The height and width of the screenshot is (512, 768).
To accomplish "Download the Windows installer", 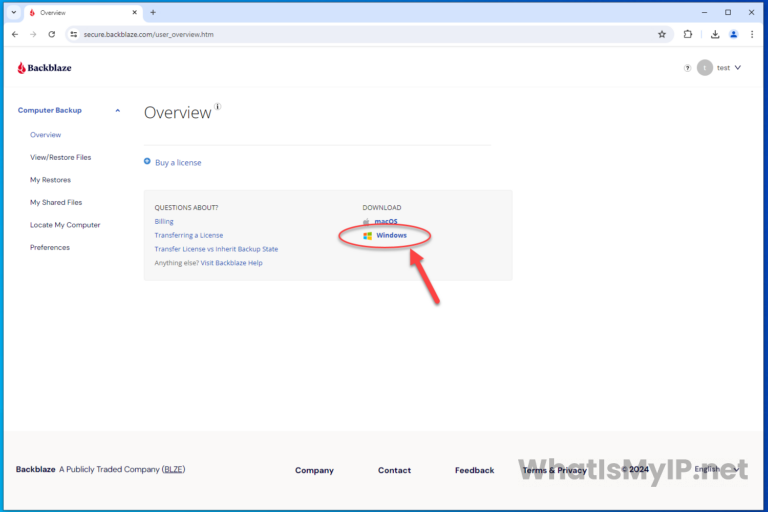I will 391,235.
